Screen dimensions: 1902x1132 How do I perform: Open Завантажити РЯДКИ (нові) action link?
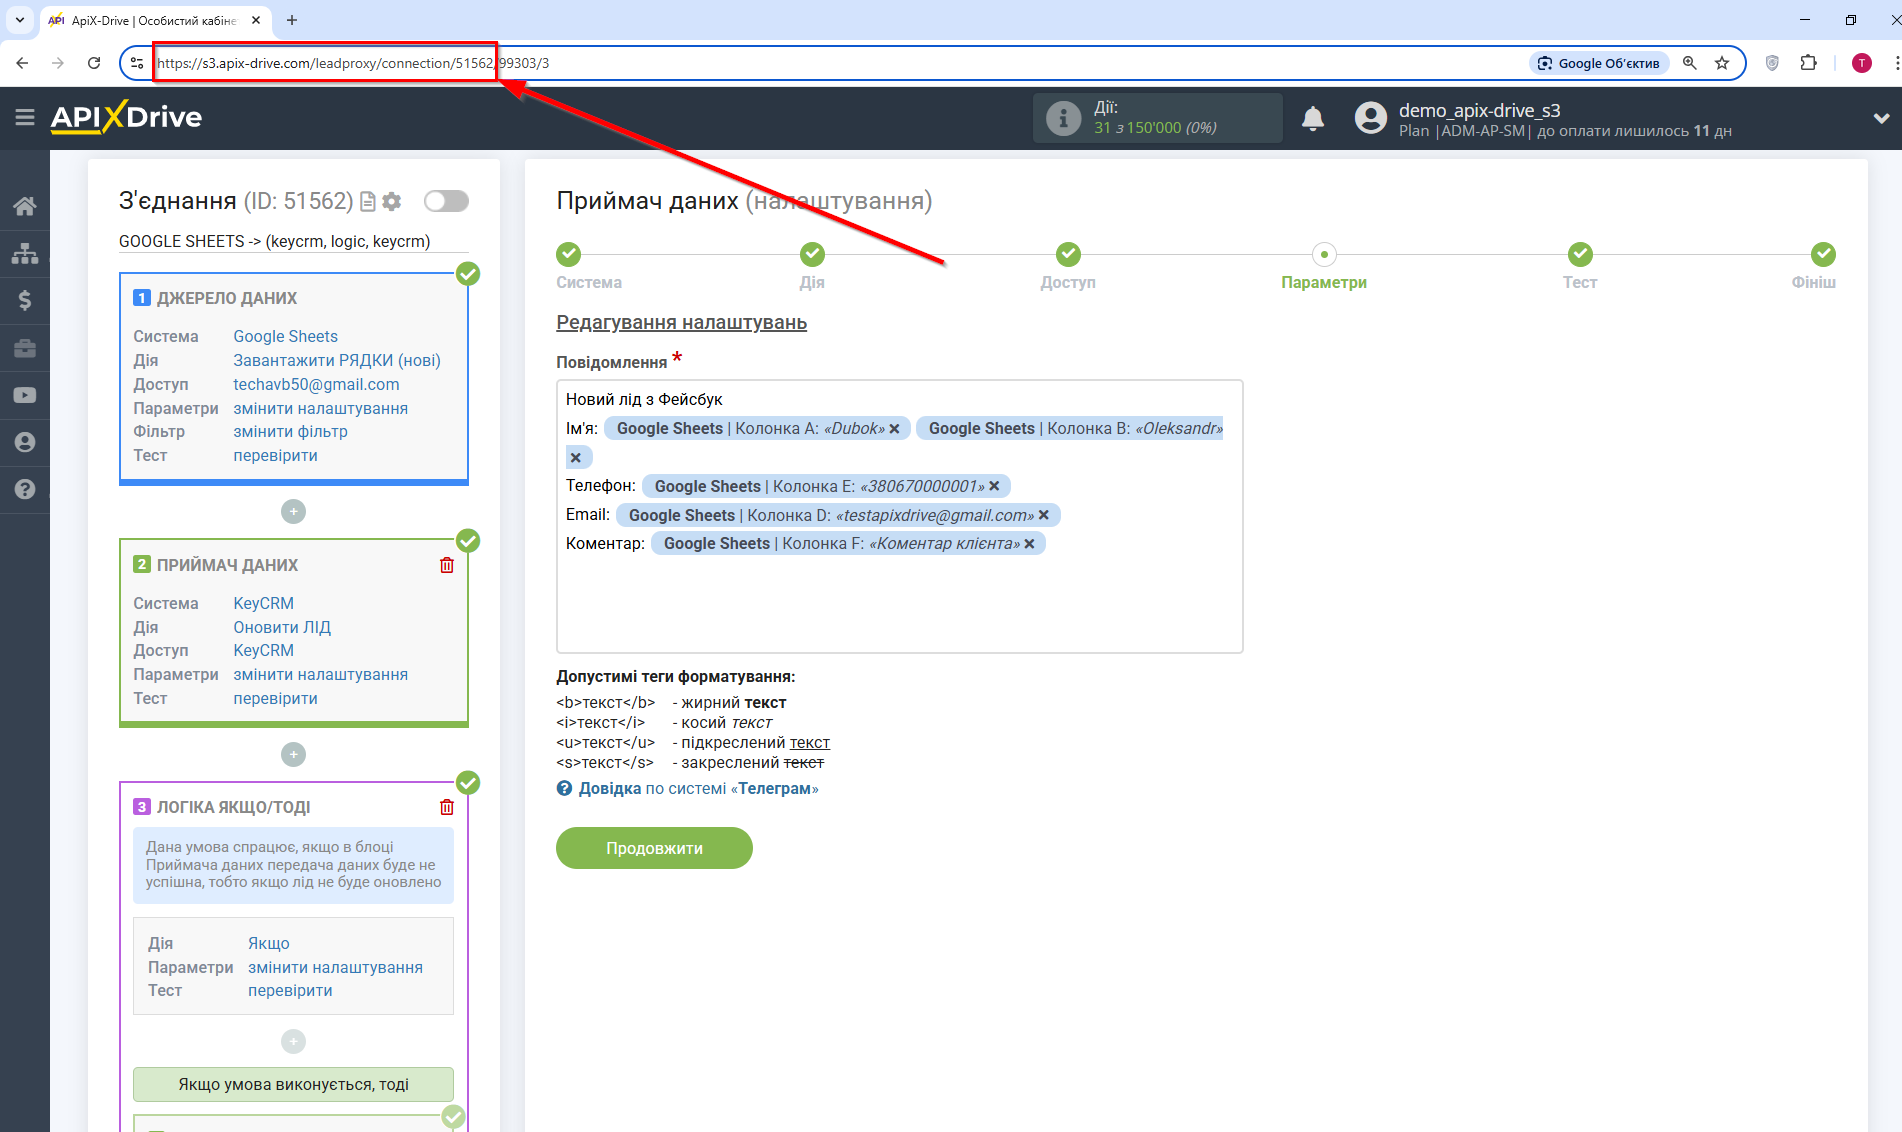pyautogui.click(x=337, y=360)
